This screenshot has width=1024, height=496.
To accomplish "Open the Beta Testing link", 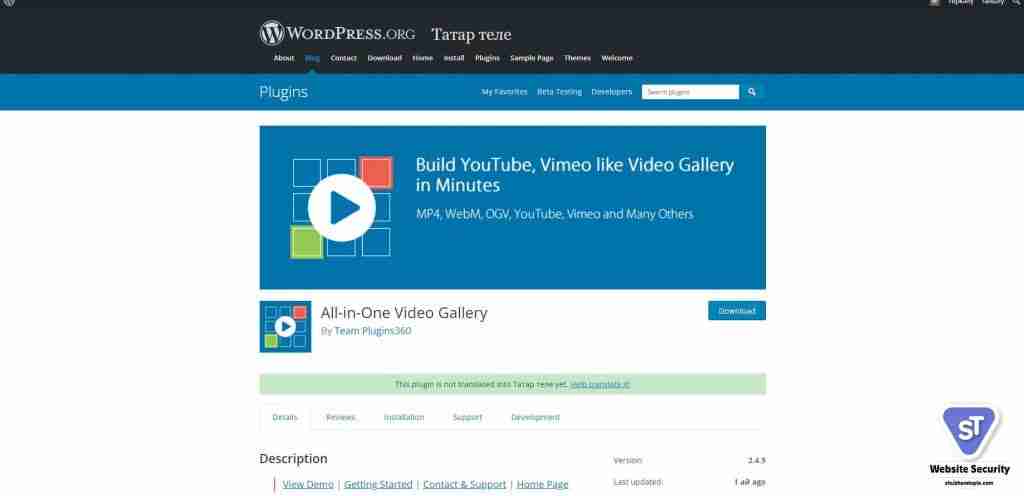I will [x=559, y=92].
